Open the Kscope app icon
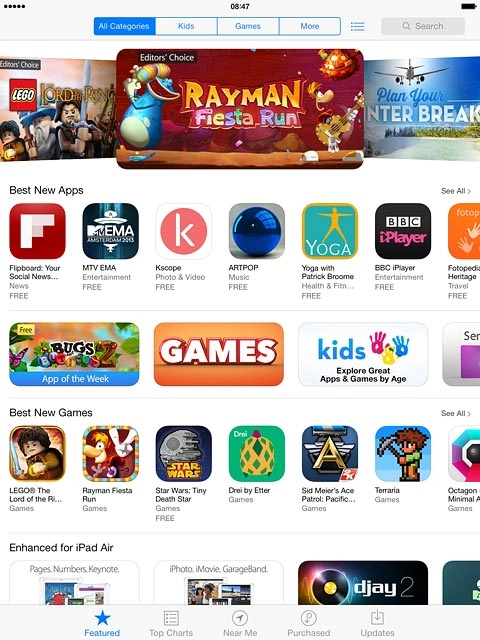Image resolution: width=480 pixels, height=640 pixels. 183,231
